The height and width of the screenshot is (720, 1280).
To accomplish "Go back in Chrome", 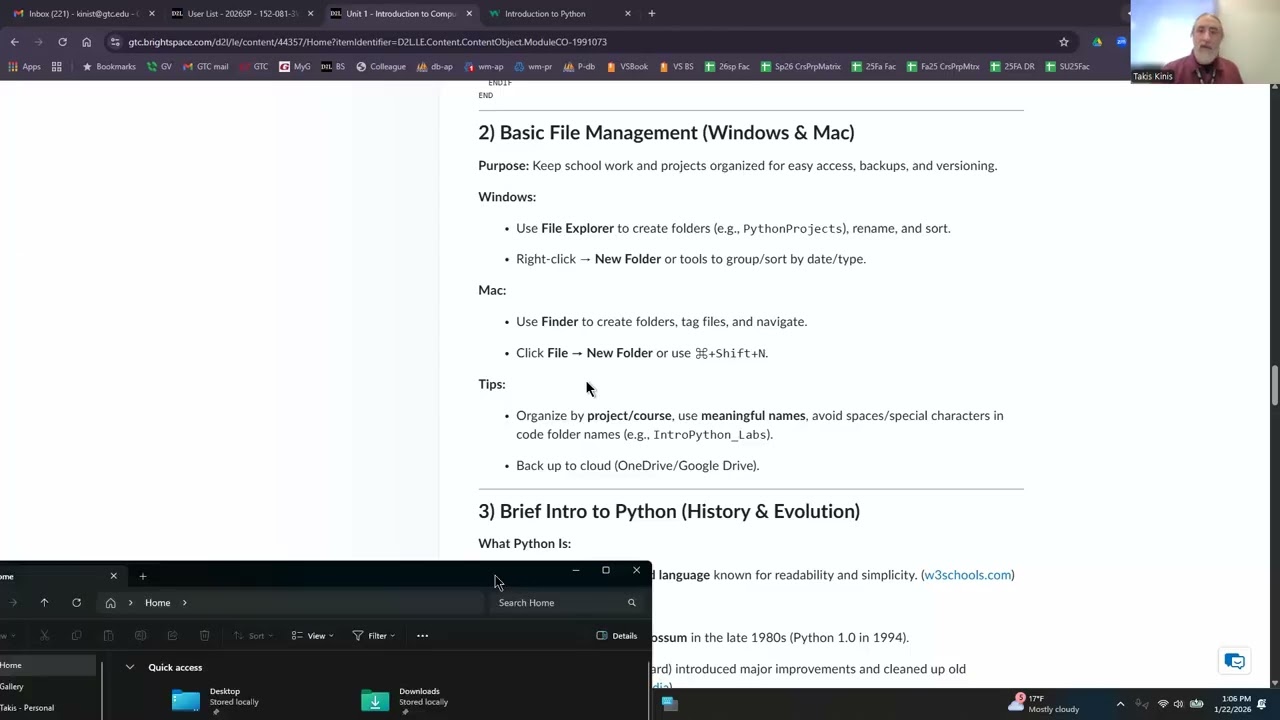I will [x=14, y=42].
